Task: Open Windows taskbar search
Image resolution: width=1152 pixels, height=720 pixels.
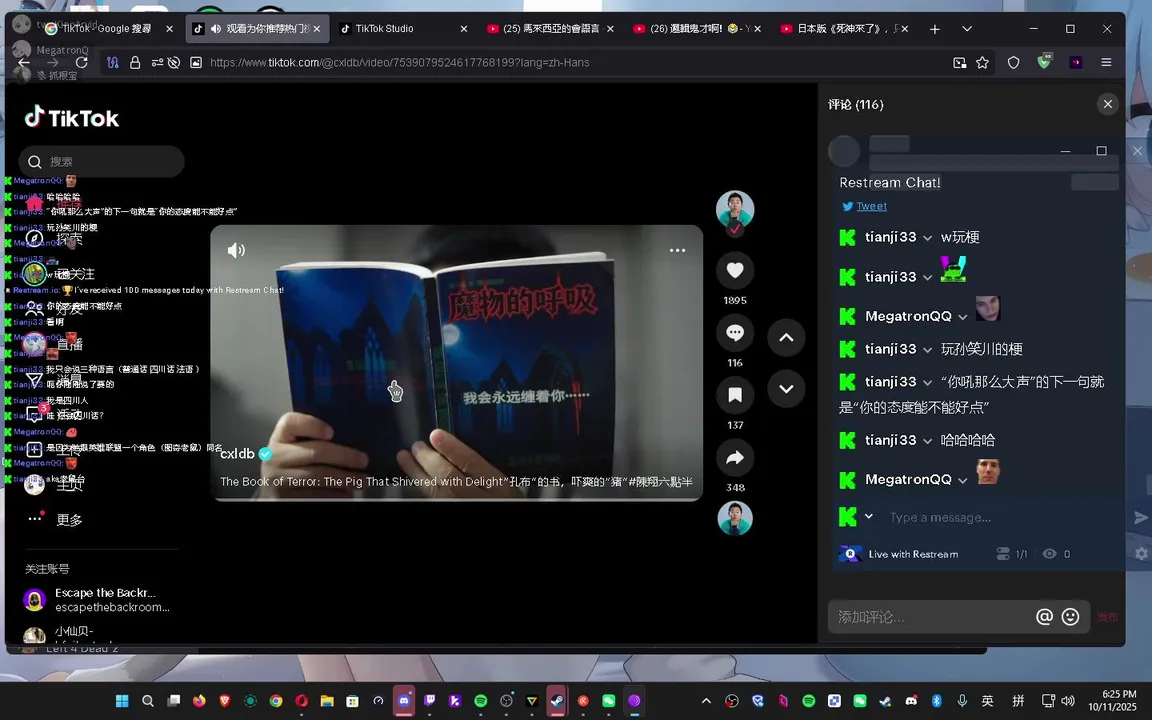Action: click(x=148, y=701)
